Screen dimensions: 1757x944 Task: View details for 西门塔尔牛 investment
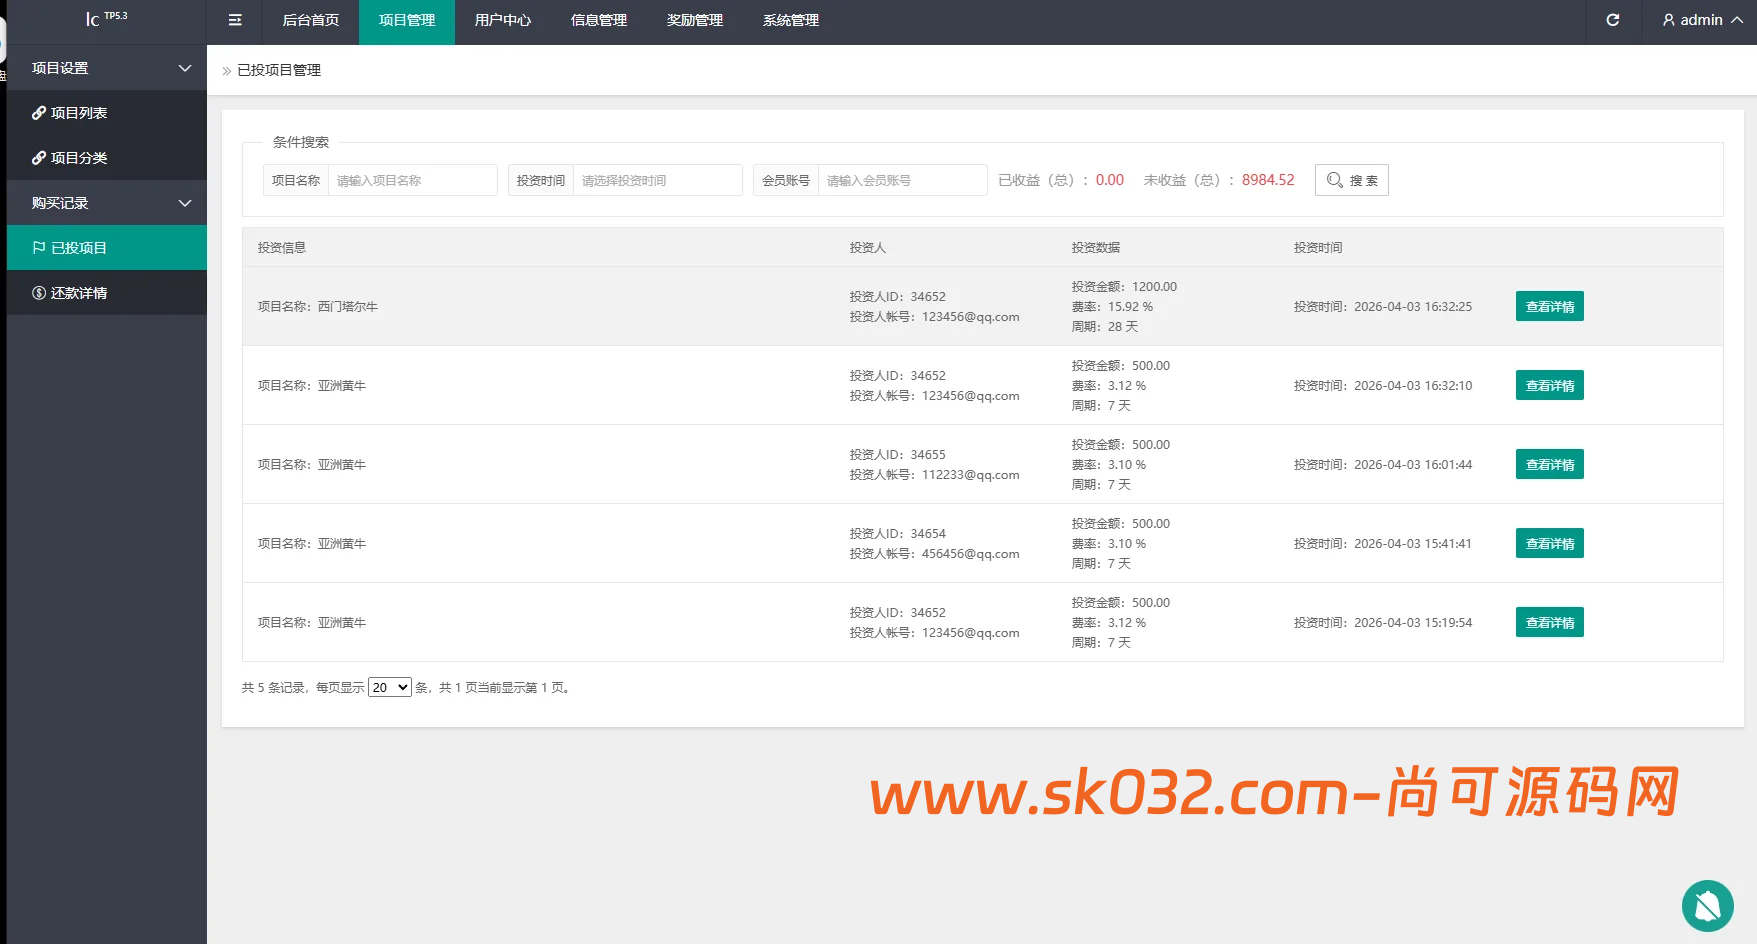click(1549, 306)
